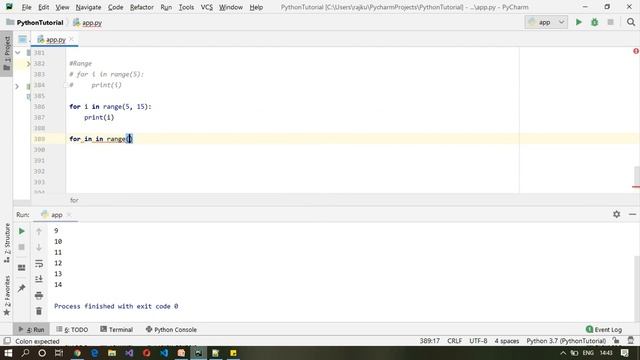Open the VCS menu

(207, 7)
